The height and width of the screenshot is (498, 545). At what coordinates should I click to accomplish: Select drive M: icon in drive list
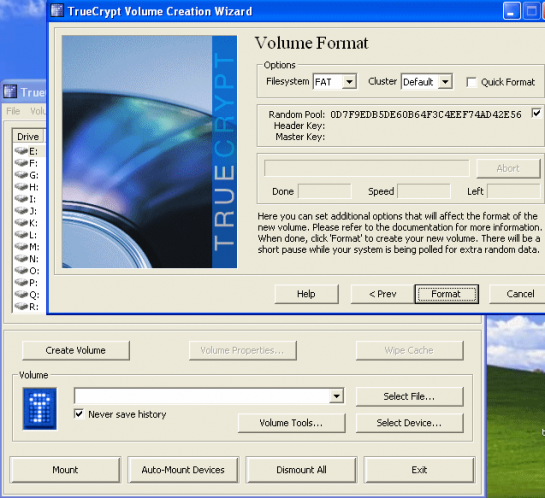click(21, 246)
